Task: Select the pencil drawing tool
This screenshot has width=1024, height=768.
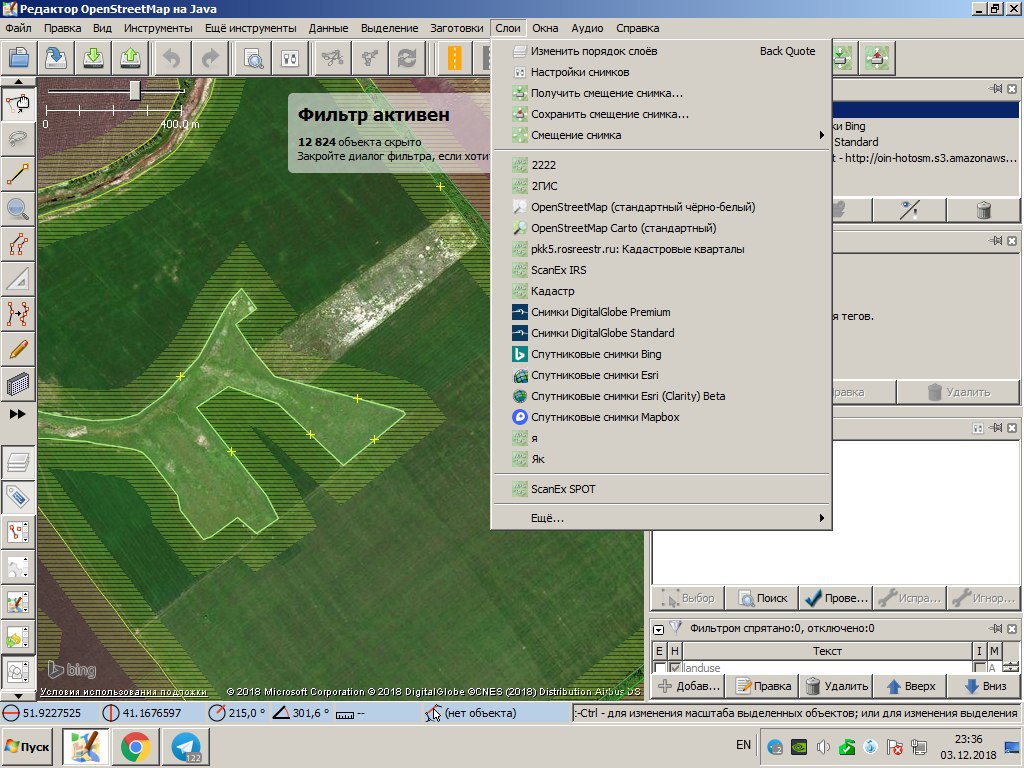Action: pyautogui.click(x=18, y=349)
